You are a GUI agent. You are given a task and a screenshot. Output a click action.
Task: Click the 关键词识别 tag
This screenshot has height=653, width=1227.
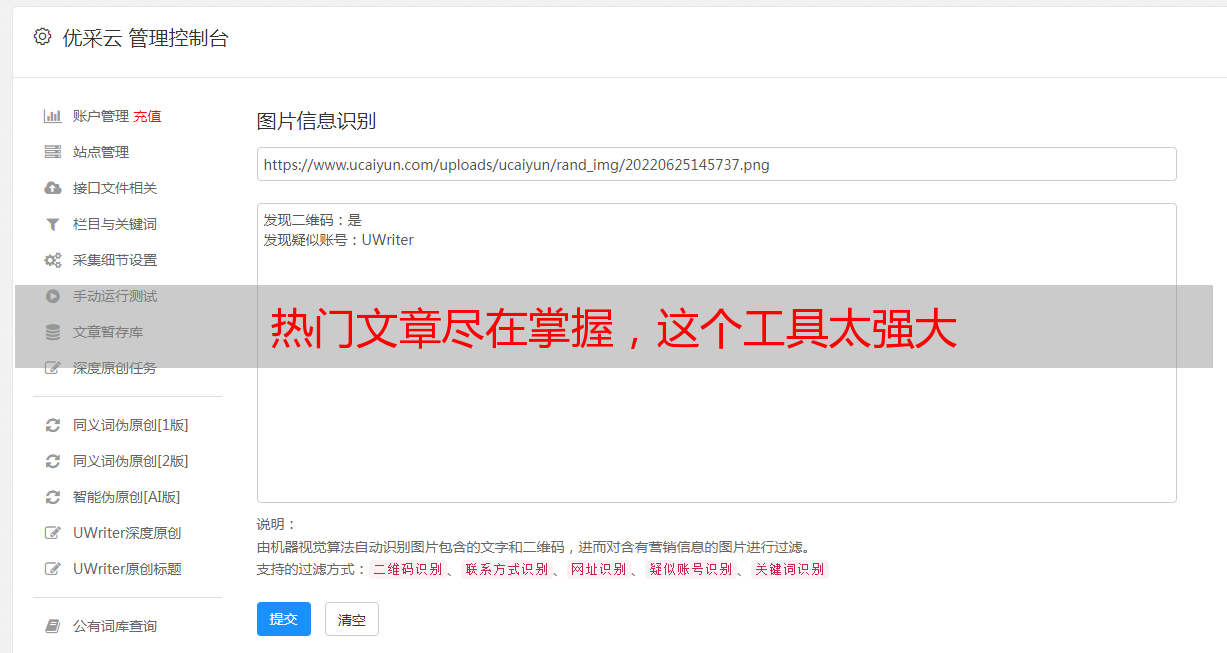789,569
